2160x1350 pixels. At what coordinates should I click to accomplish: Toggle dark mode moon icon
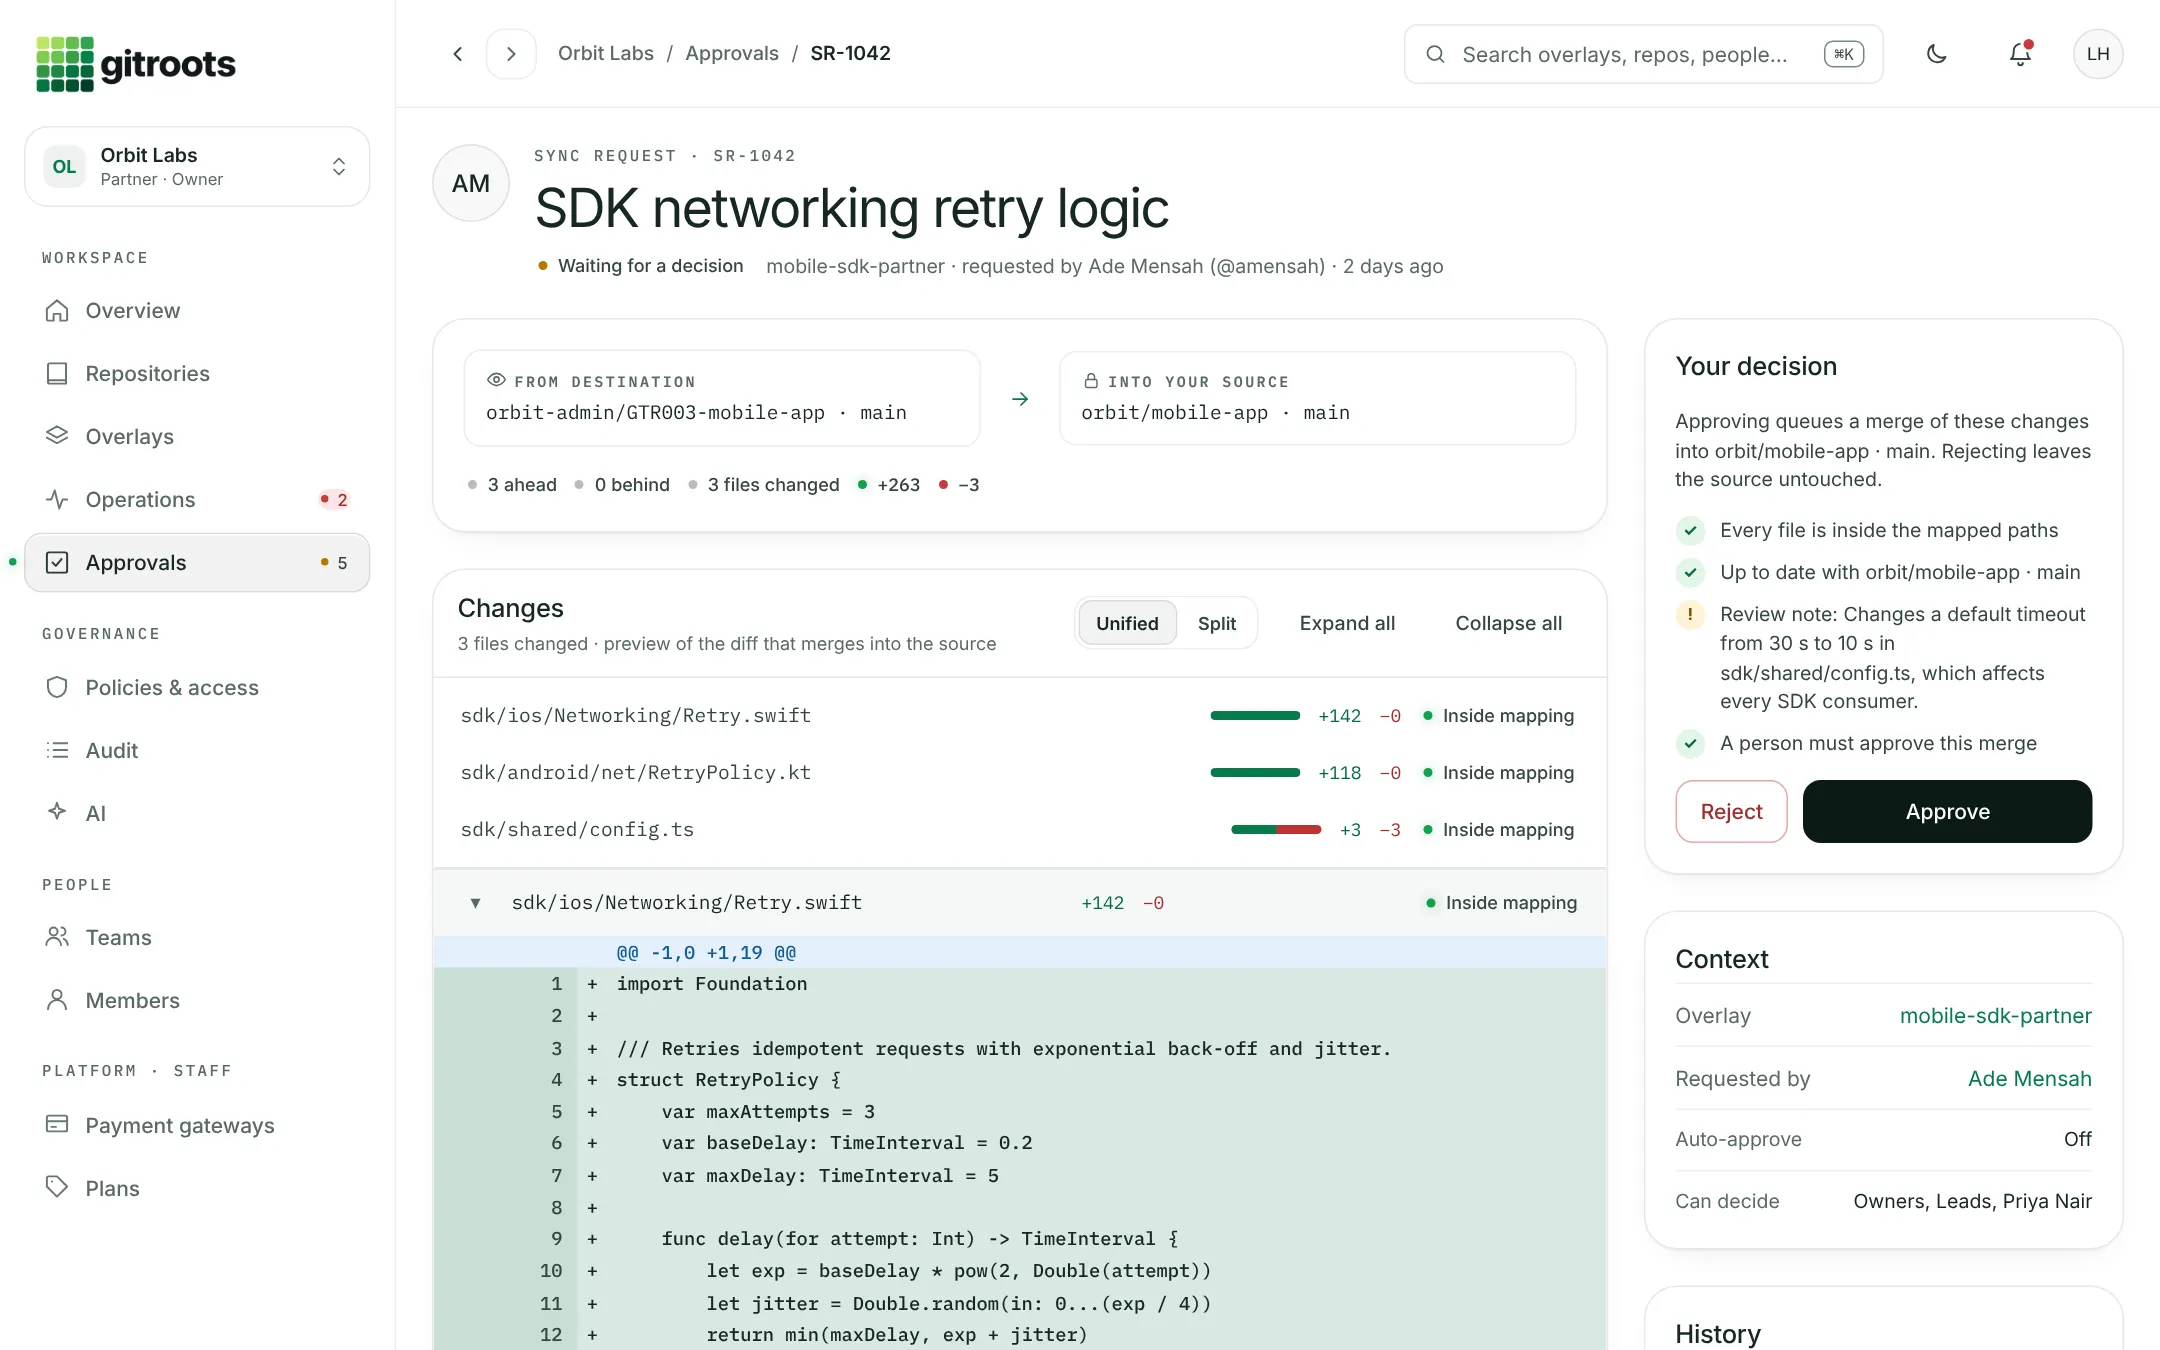coord(1937,54)
